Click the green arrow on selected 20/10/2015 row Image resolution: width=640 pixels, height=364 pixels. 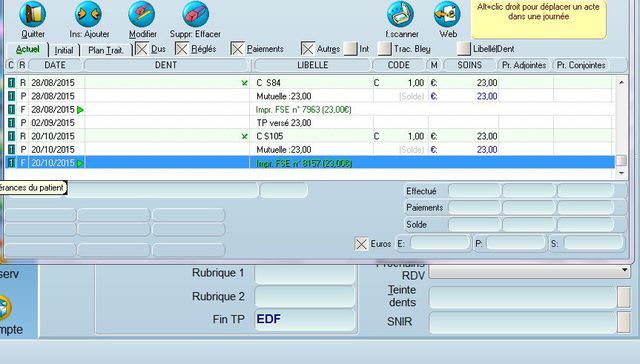pos(80,163)
